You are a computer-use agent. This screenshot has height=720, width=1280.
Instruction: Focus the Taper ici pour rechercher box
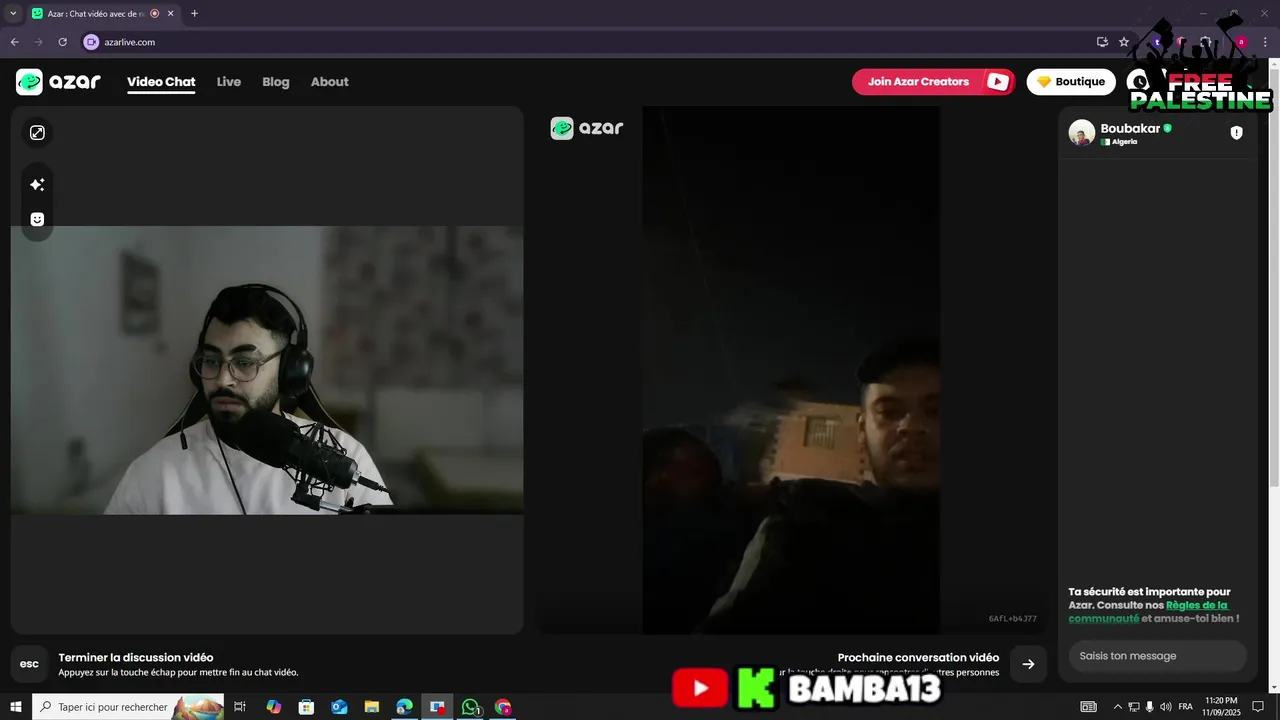pyautogui.click(x=128, y=707)
